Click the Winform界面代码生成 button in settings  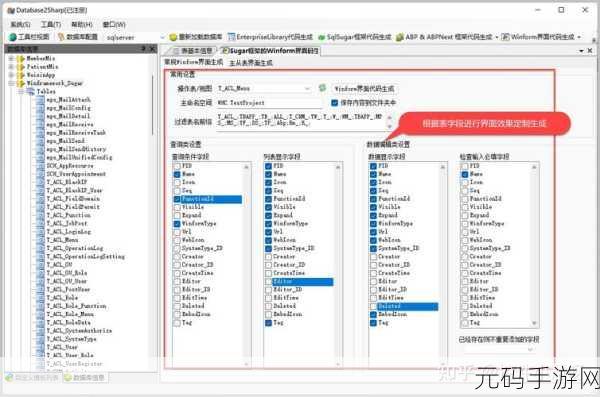click(364, 89)
